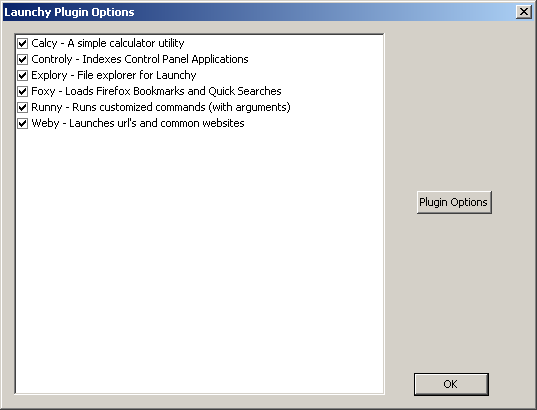537x410 pixels.
Task: Confirm the dialog with OK
Action: 451,384
